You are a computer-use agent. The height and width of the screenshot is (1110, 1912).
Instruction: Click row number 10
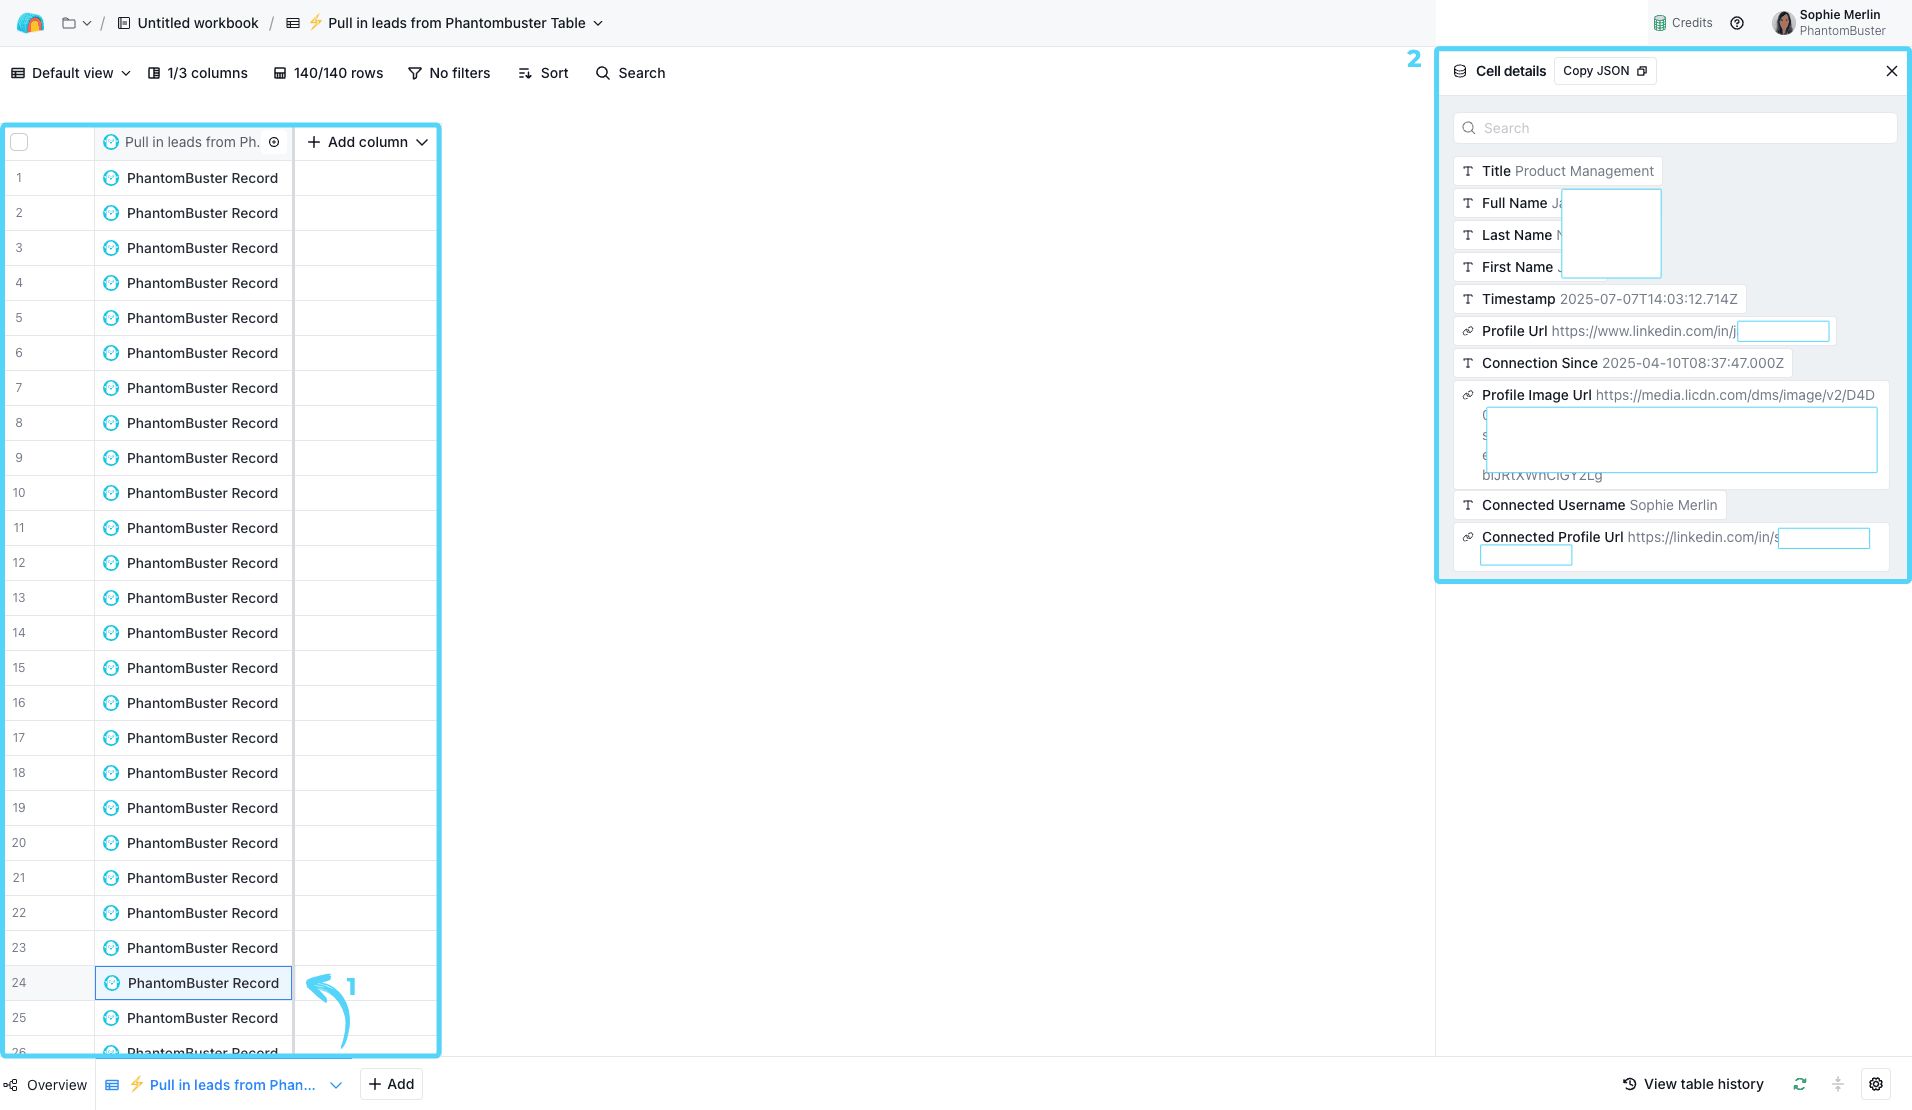(19, 493)
